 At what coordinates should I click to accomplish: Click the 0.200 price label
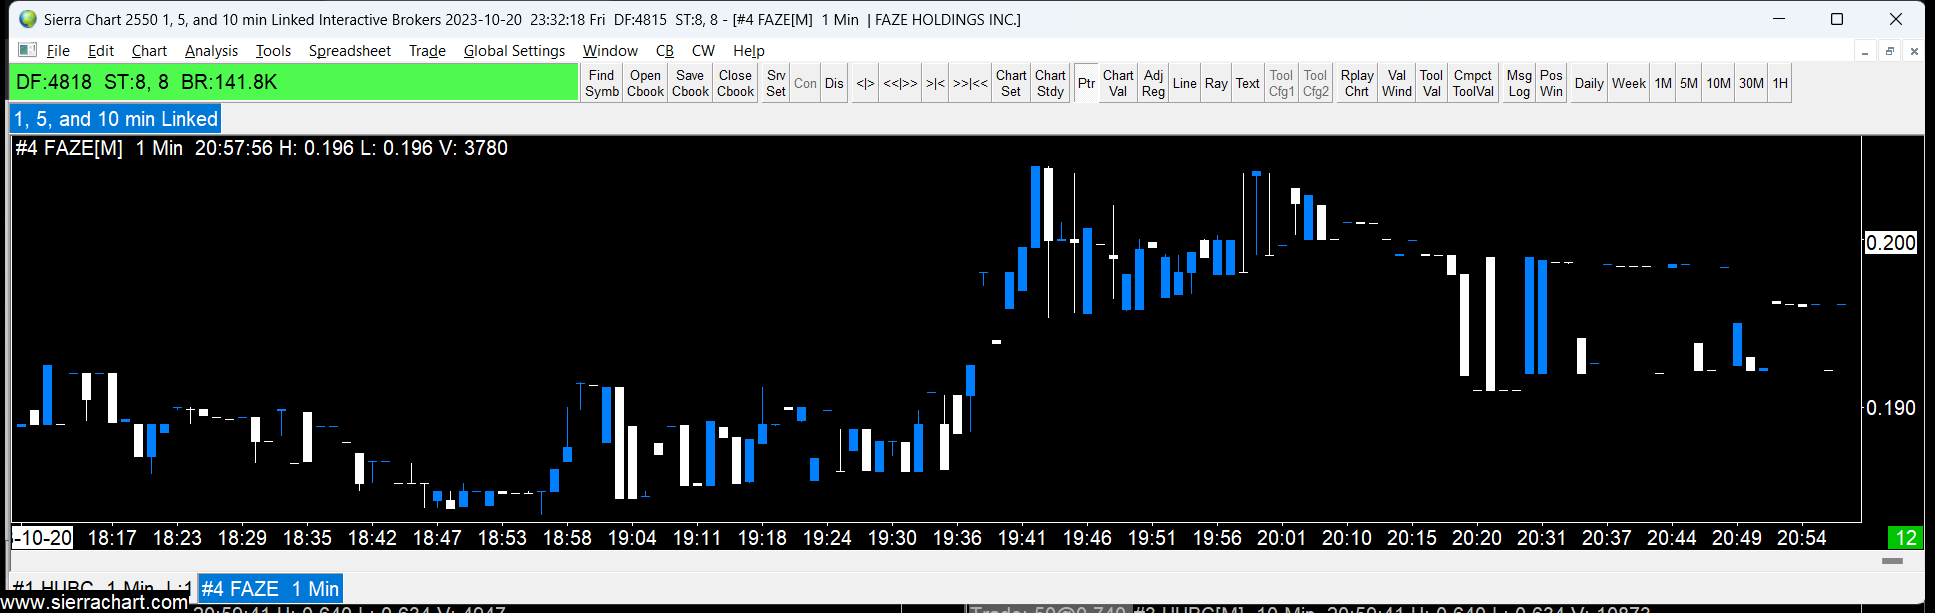pyautogui.click(x=1891, y=243)
